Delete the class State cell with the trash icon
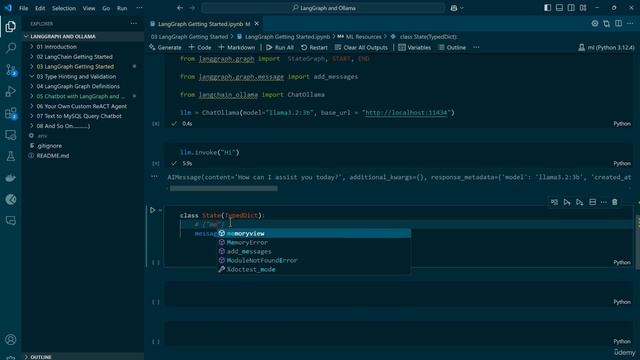This screenshot has width=640, height=360. coord(615,202)
